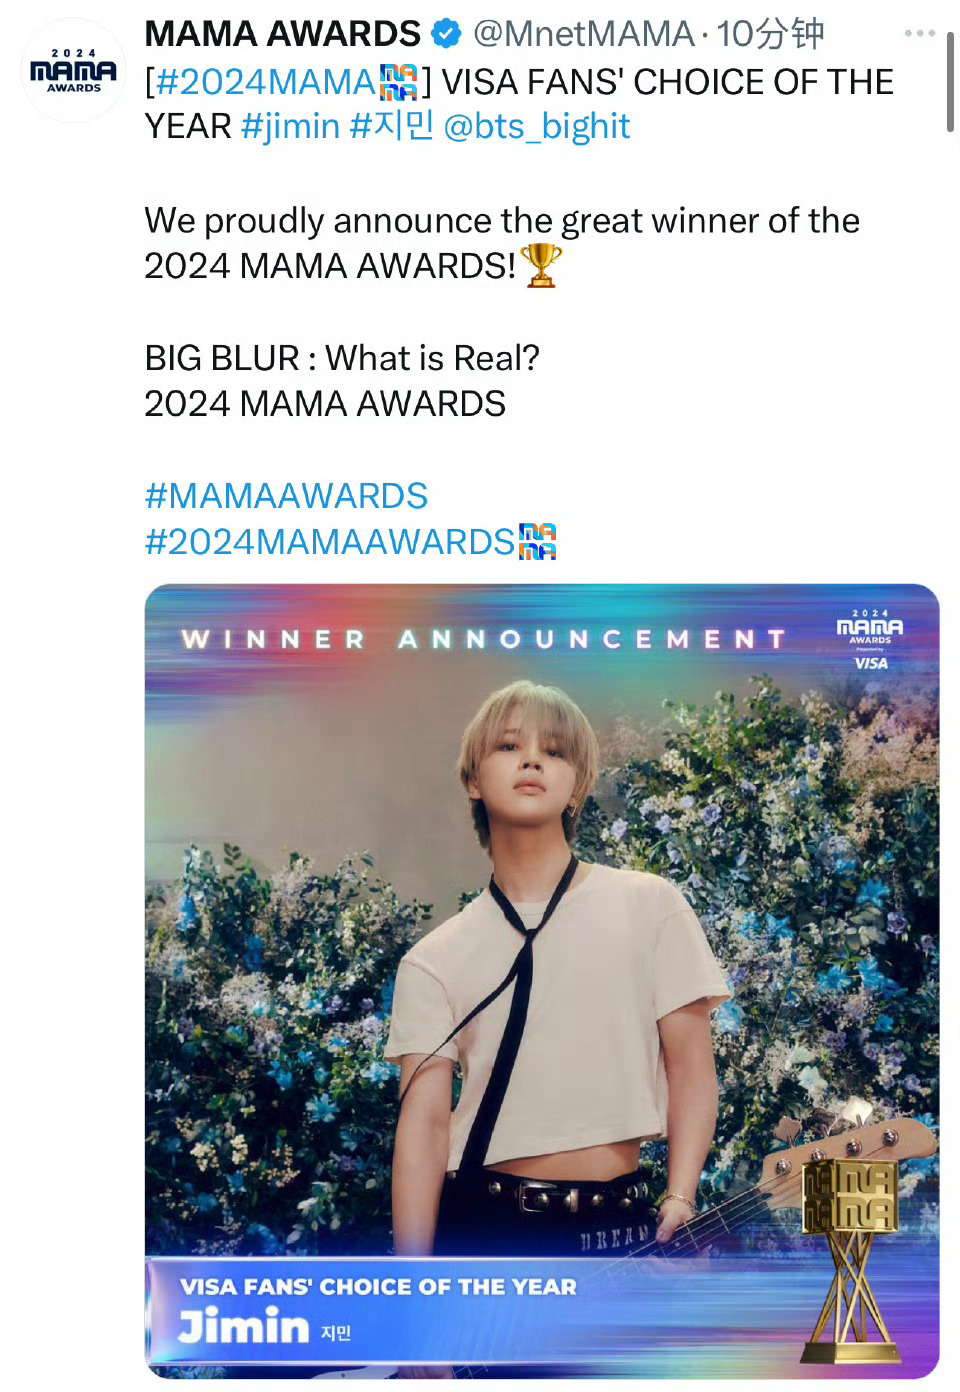Image resolution: width=960 pixels, height=1392 pixels.
Task: Open the #MAMAAWARDS hashtag
Action: [286, 496]
